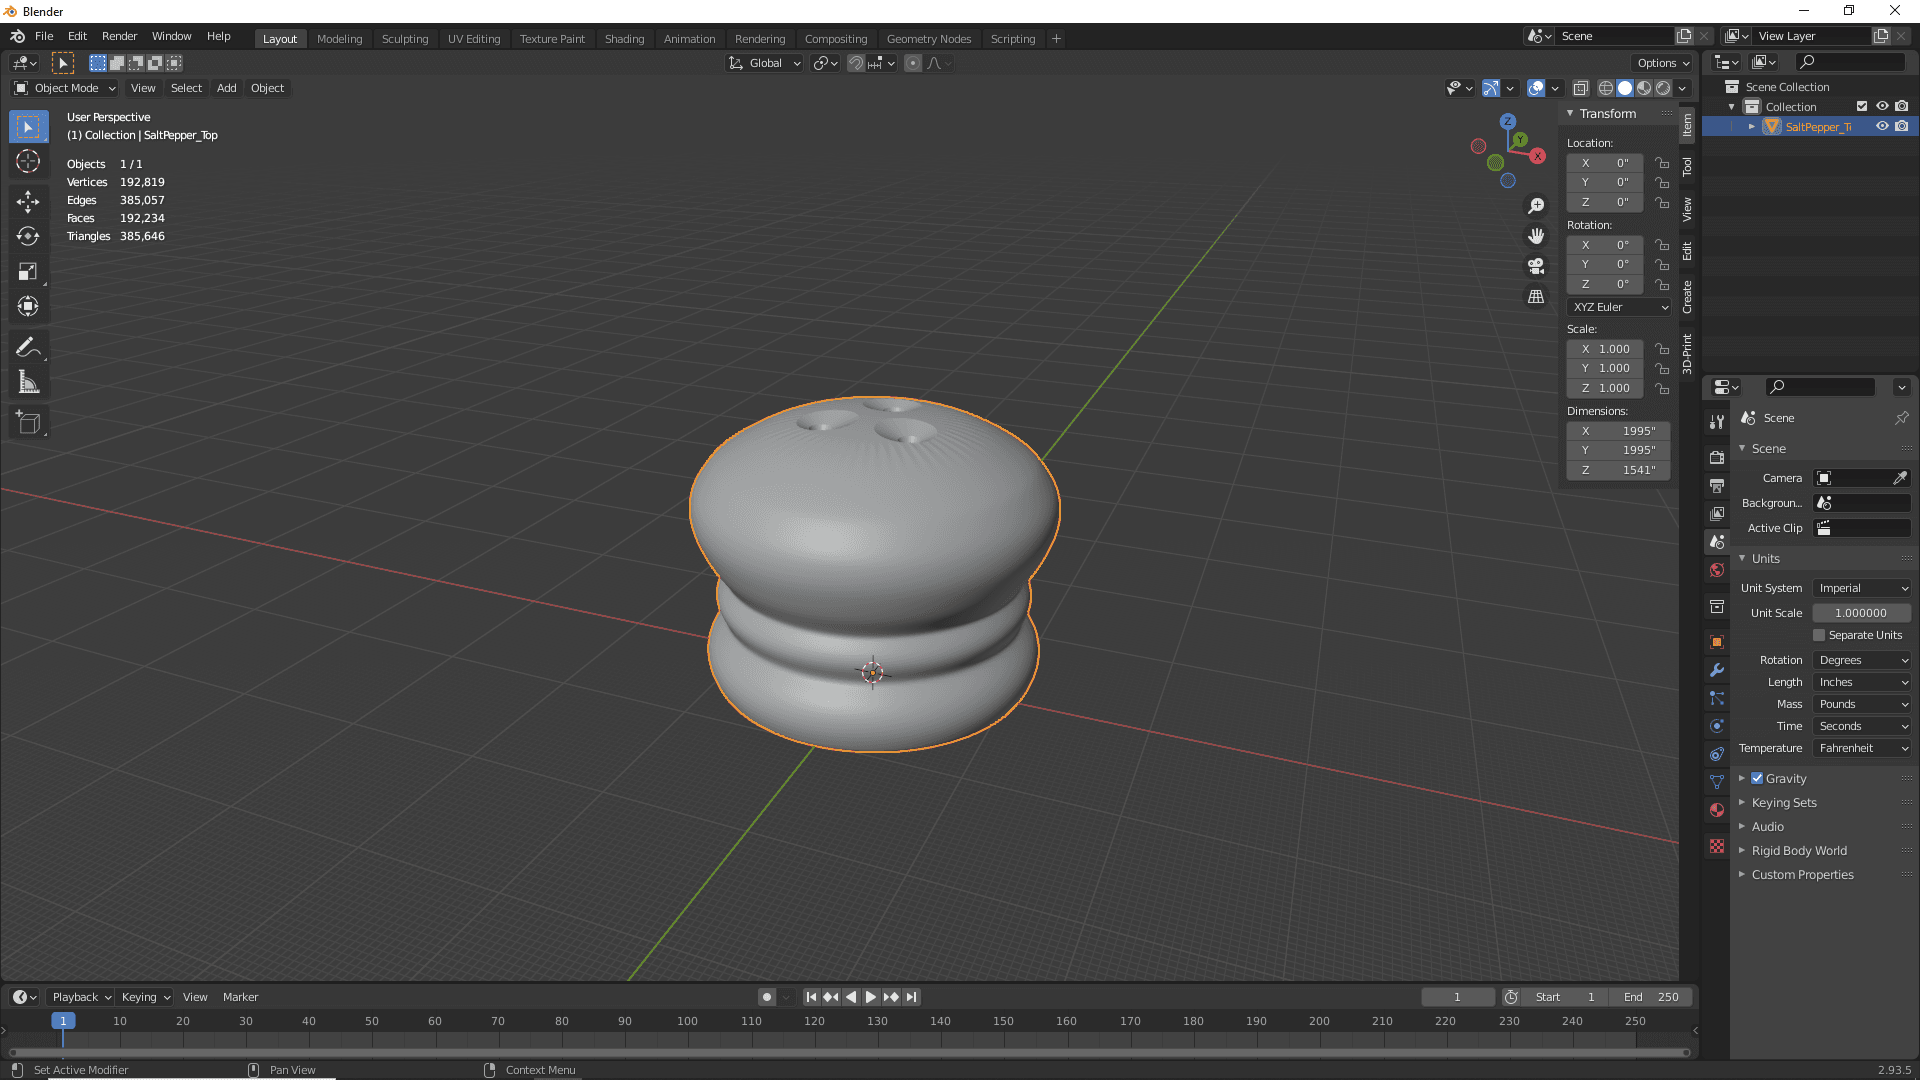Select the Cursor tool in toolbar

coord(28,161)
